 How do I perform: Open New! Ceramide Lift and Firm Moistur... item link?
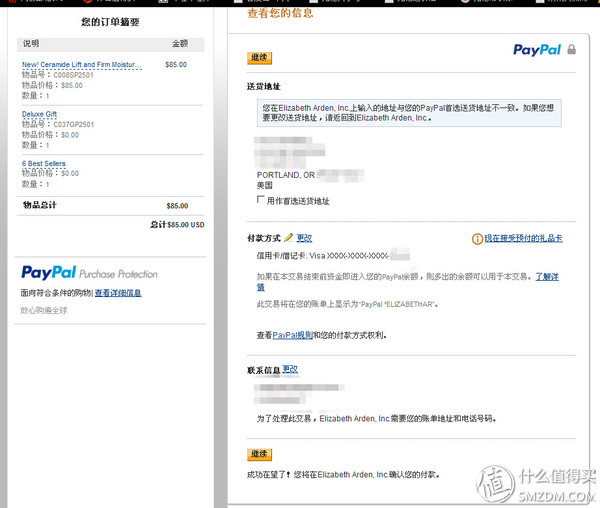click(82, 65)
